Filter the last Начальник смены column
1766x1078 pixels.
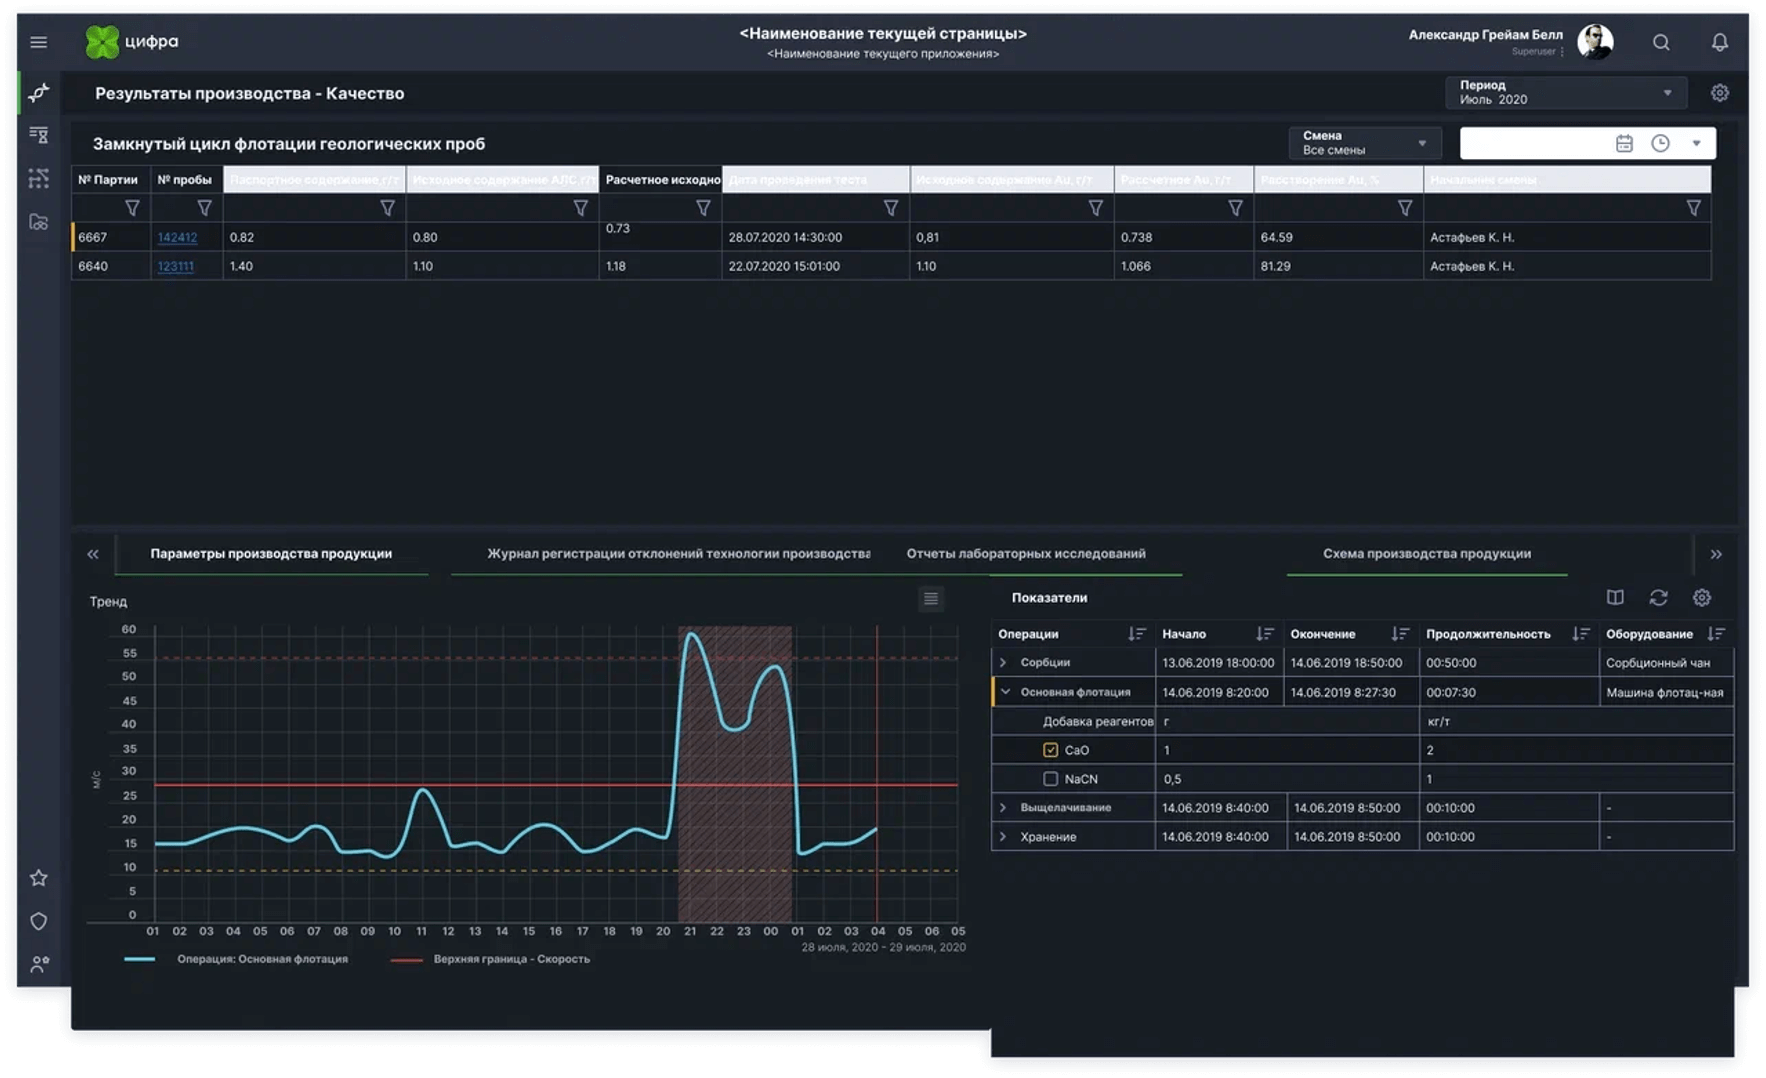tap(1693, 208)
